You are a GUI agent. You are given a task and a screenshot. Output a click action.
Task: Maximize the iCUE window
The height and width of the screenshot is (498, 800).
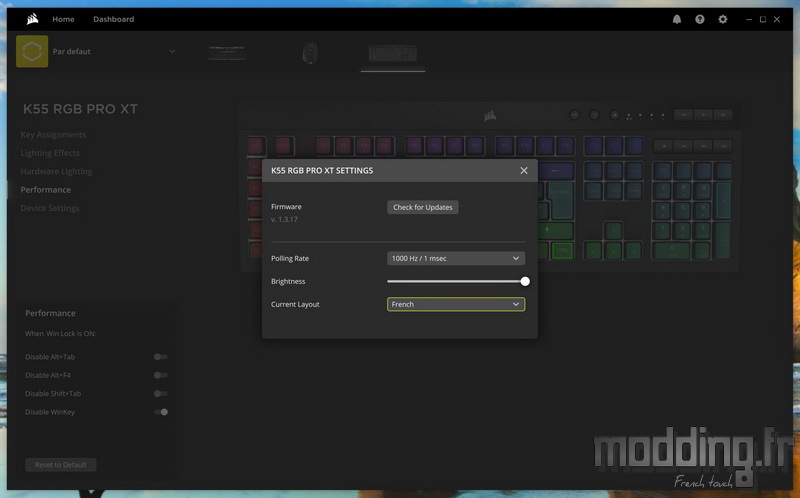763,19
